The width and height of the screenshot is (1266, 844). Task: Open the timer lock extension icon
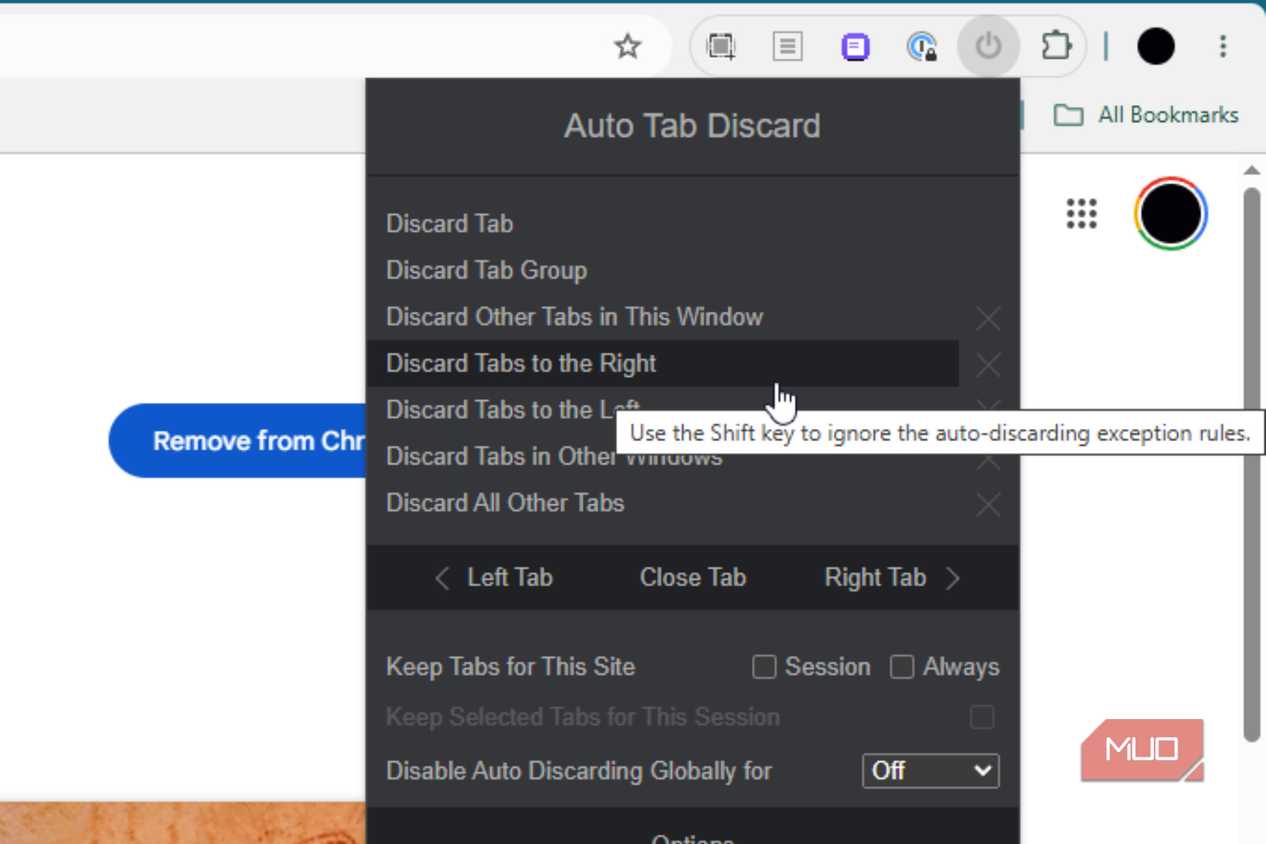(921, 46)
